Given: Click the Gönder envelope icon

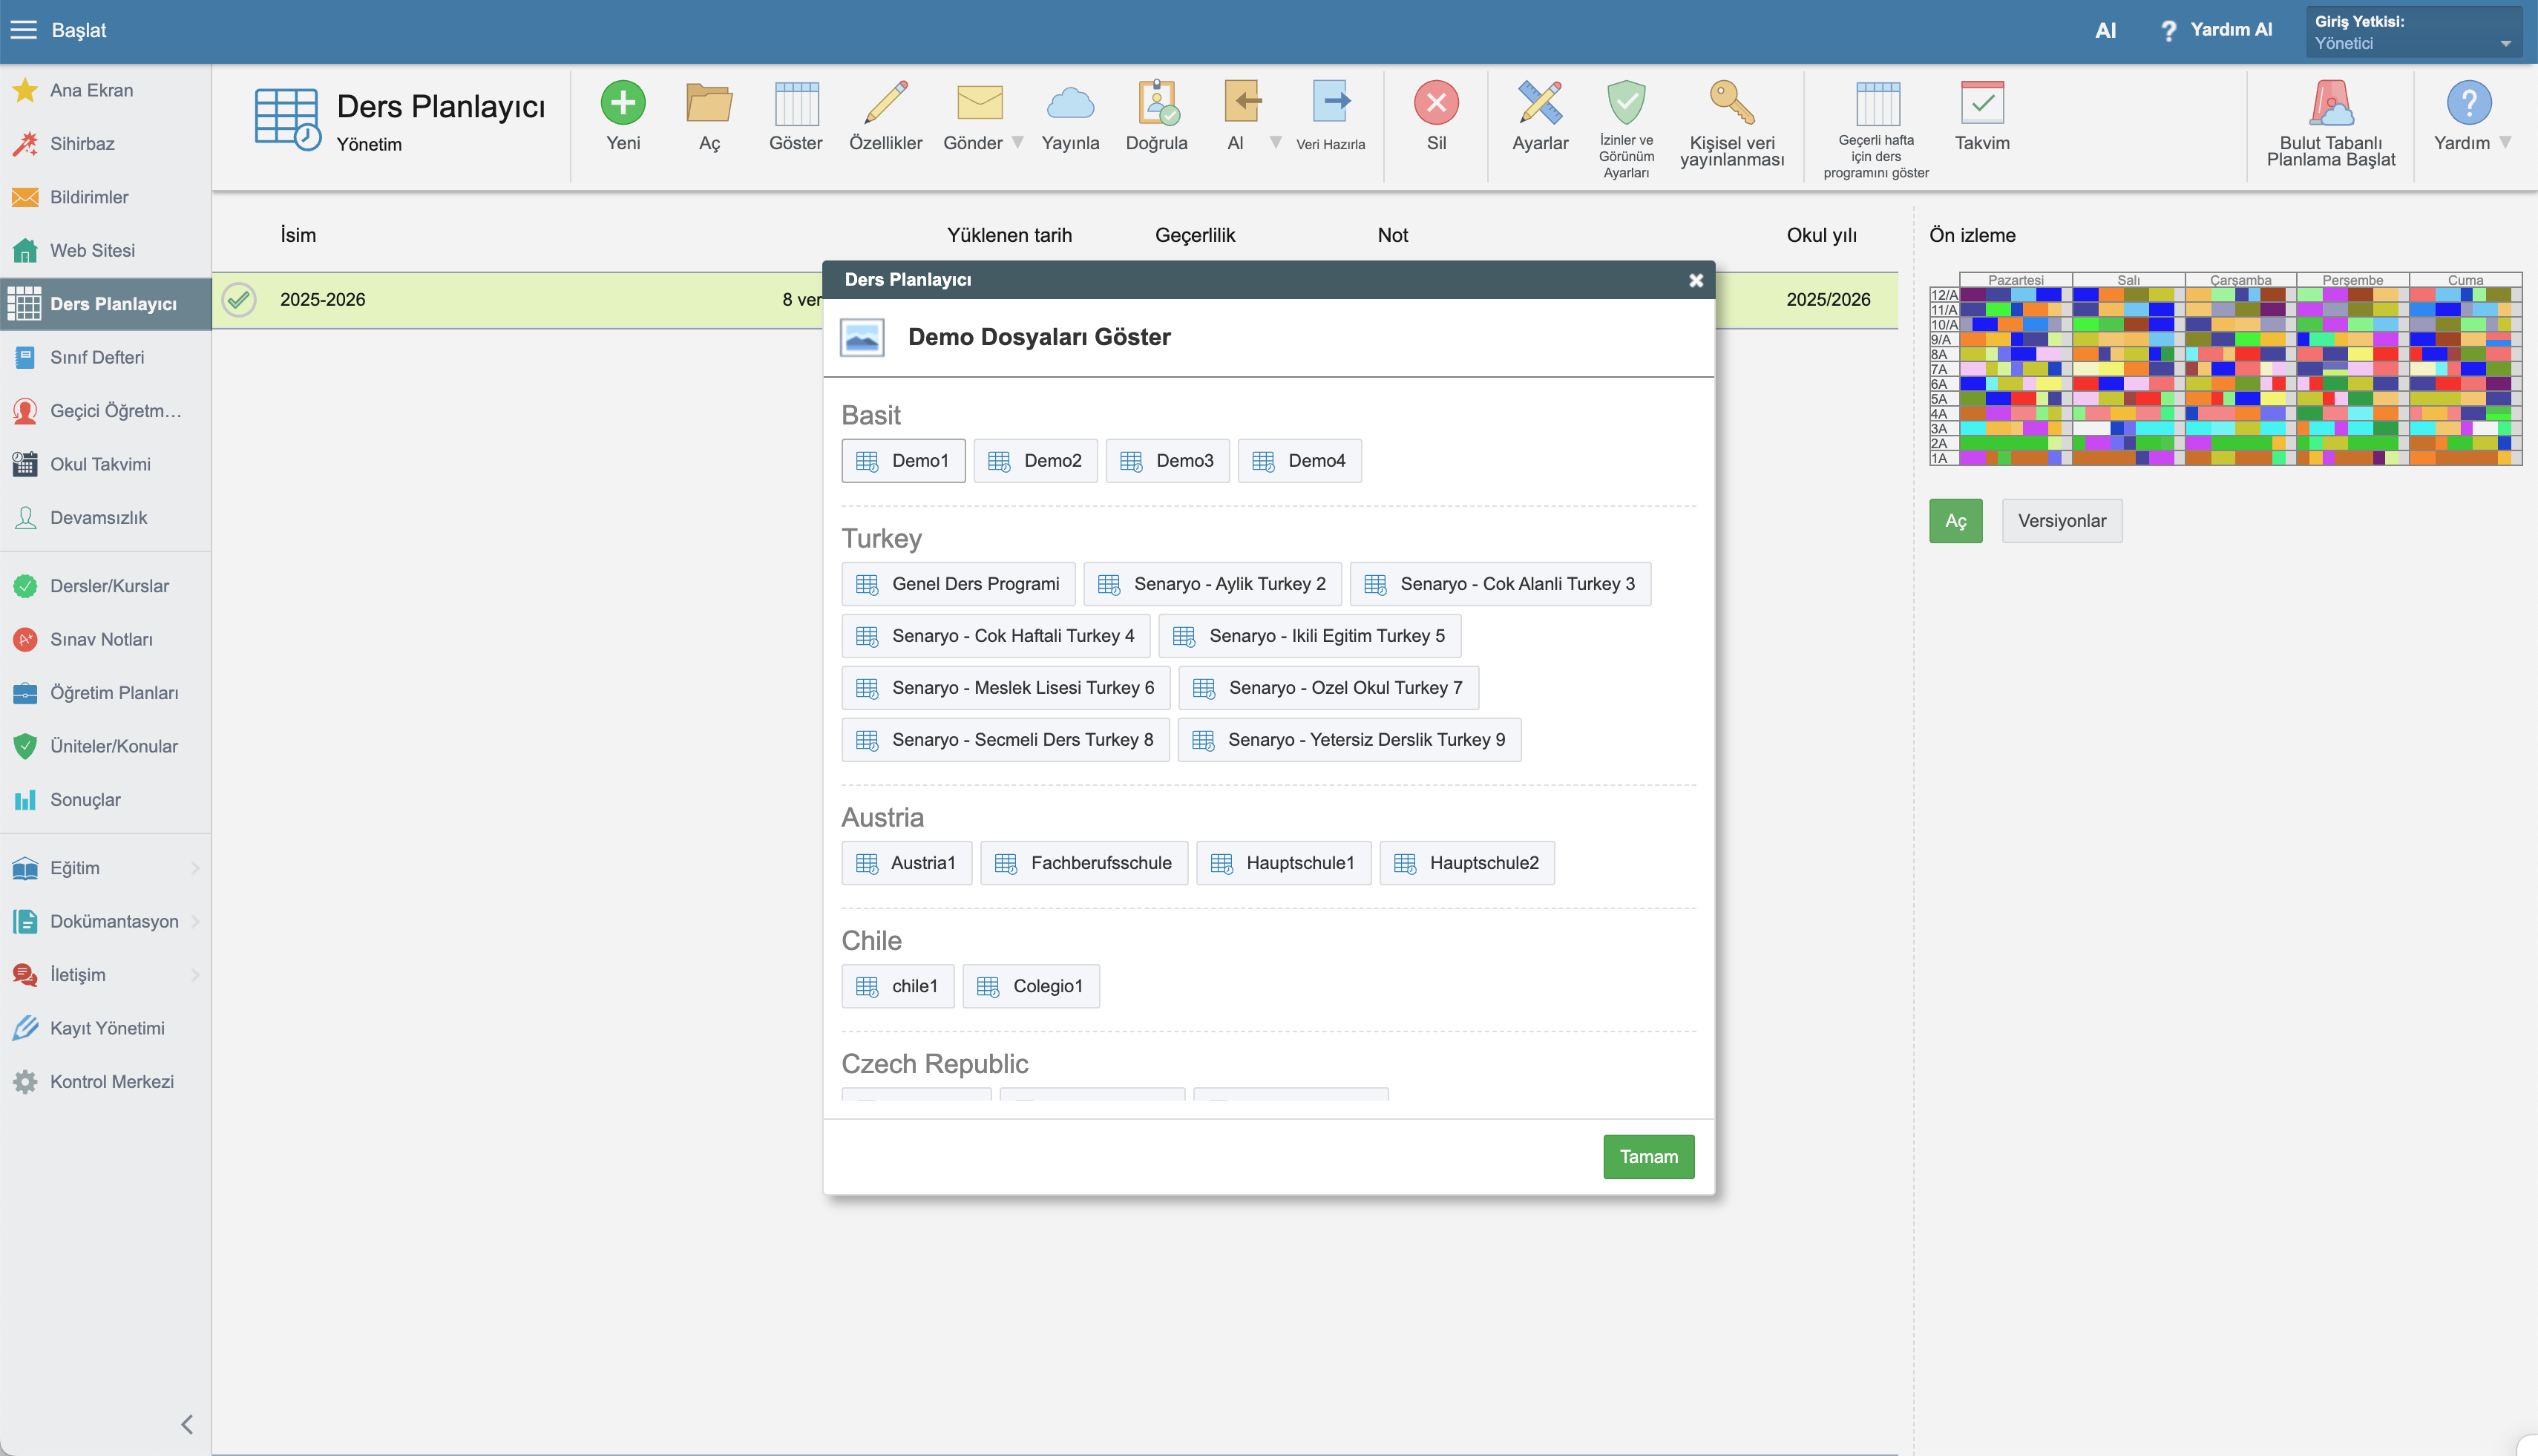Looking at the screenshot, I should coord(979,102).
